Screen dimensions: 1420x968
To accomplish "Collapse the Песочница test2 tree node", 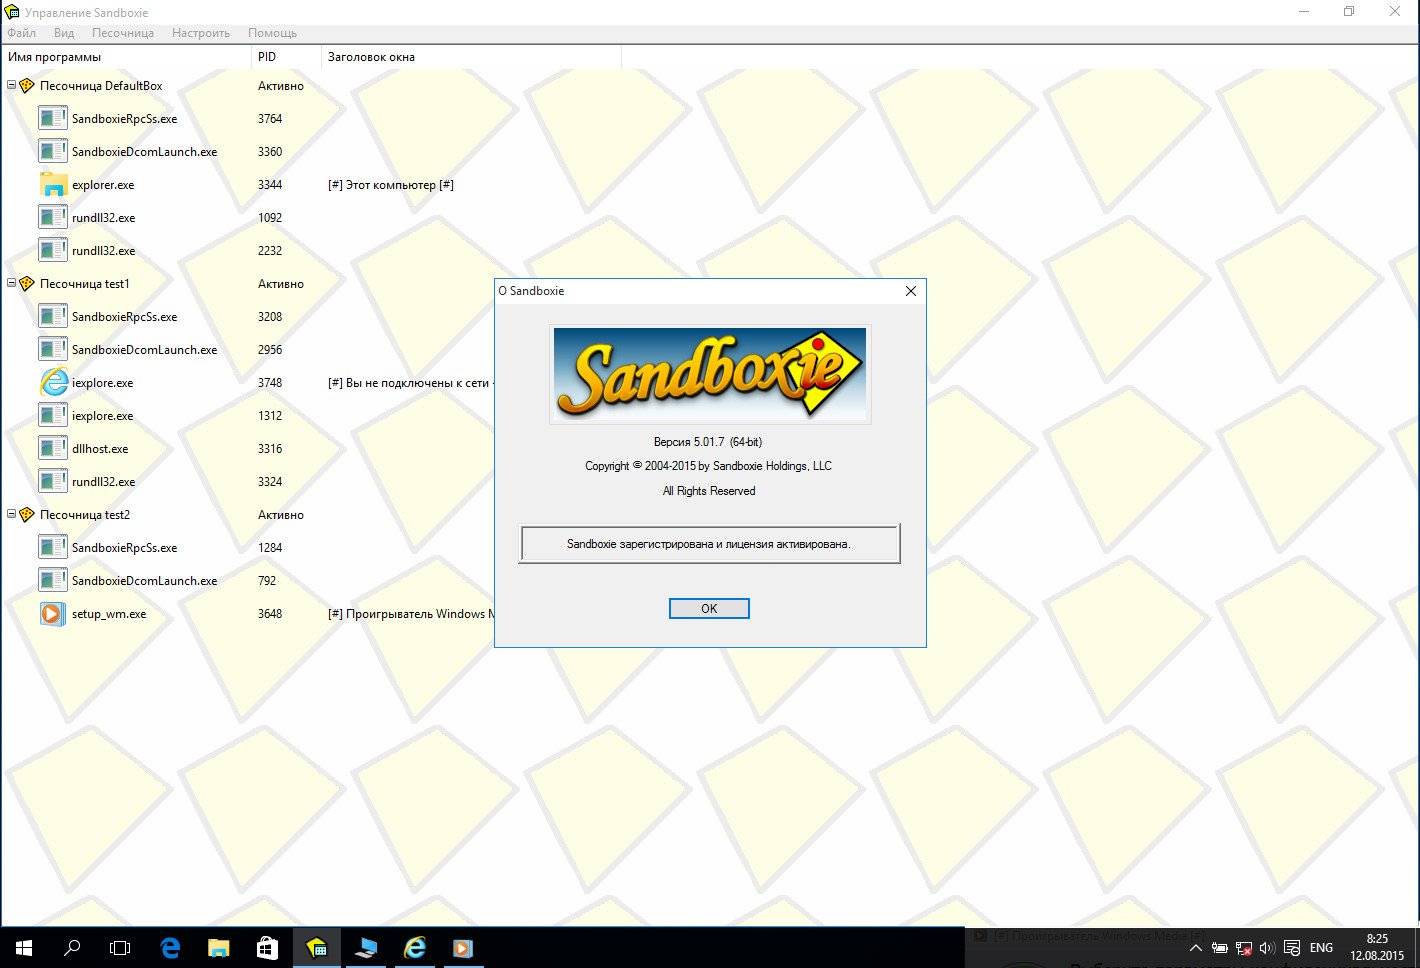I will point(11,515).
